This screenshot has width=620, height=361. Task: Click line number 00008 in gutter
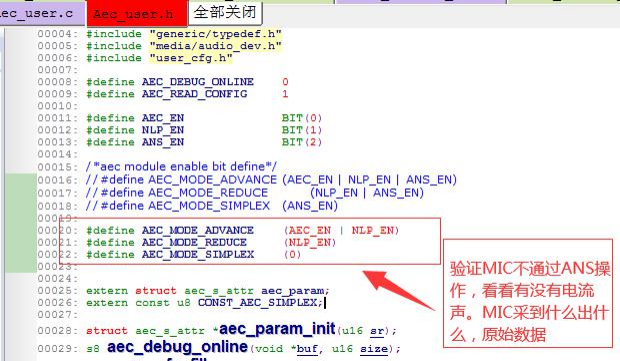[x=58, y=82]
